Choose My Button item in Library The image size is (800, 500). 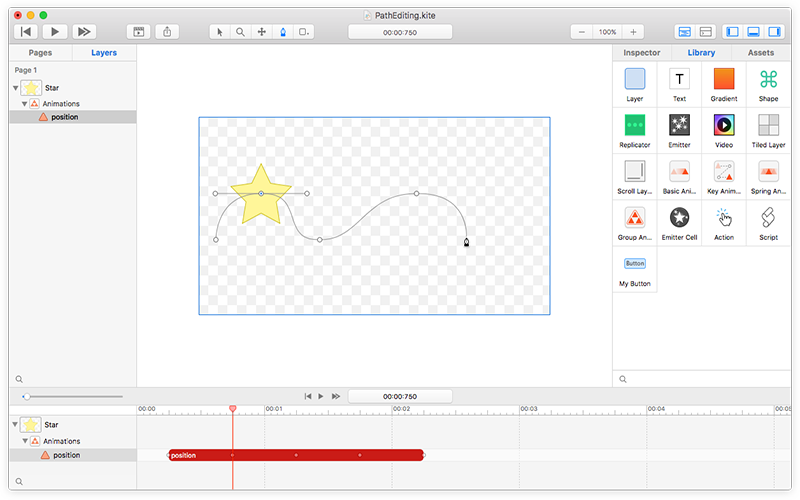click(635, 270)
